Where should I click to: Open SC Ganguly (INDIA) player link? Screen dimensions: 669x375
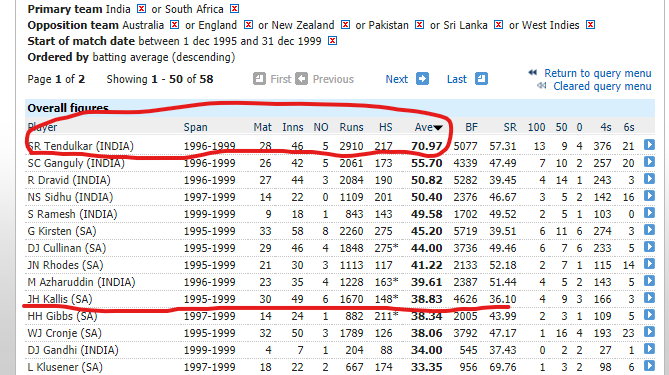[76, 163]
